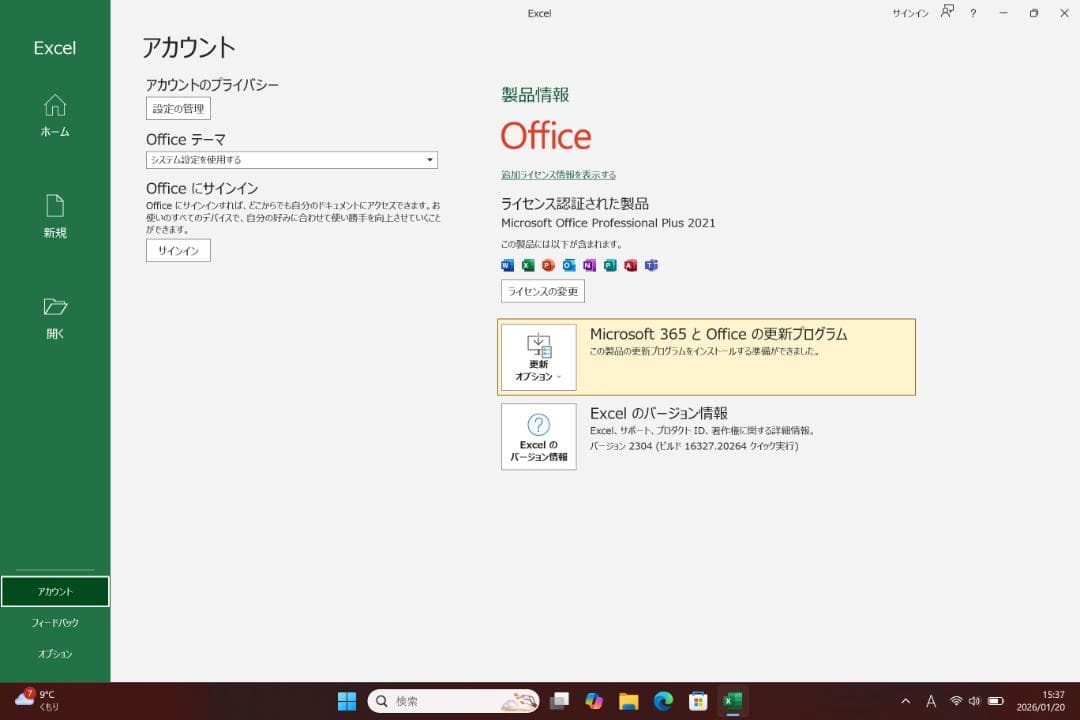Switch to フィードバック in the sidebar

[54, 622]
